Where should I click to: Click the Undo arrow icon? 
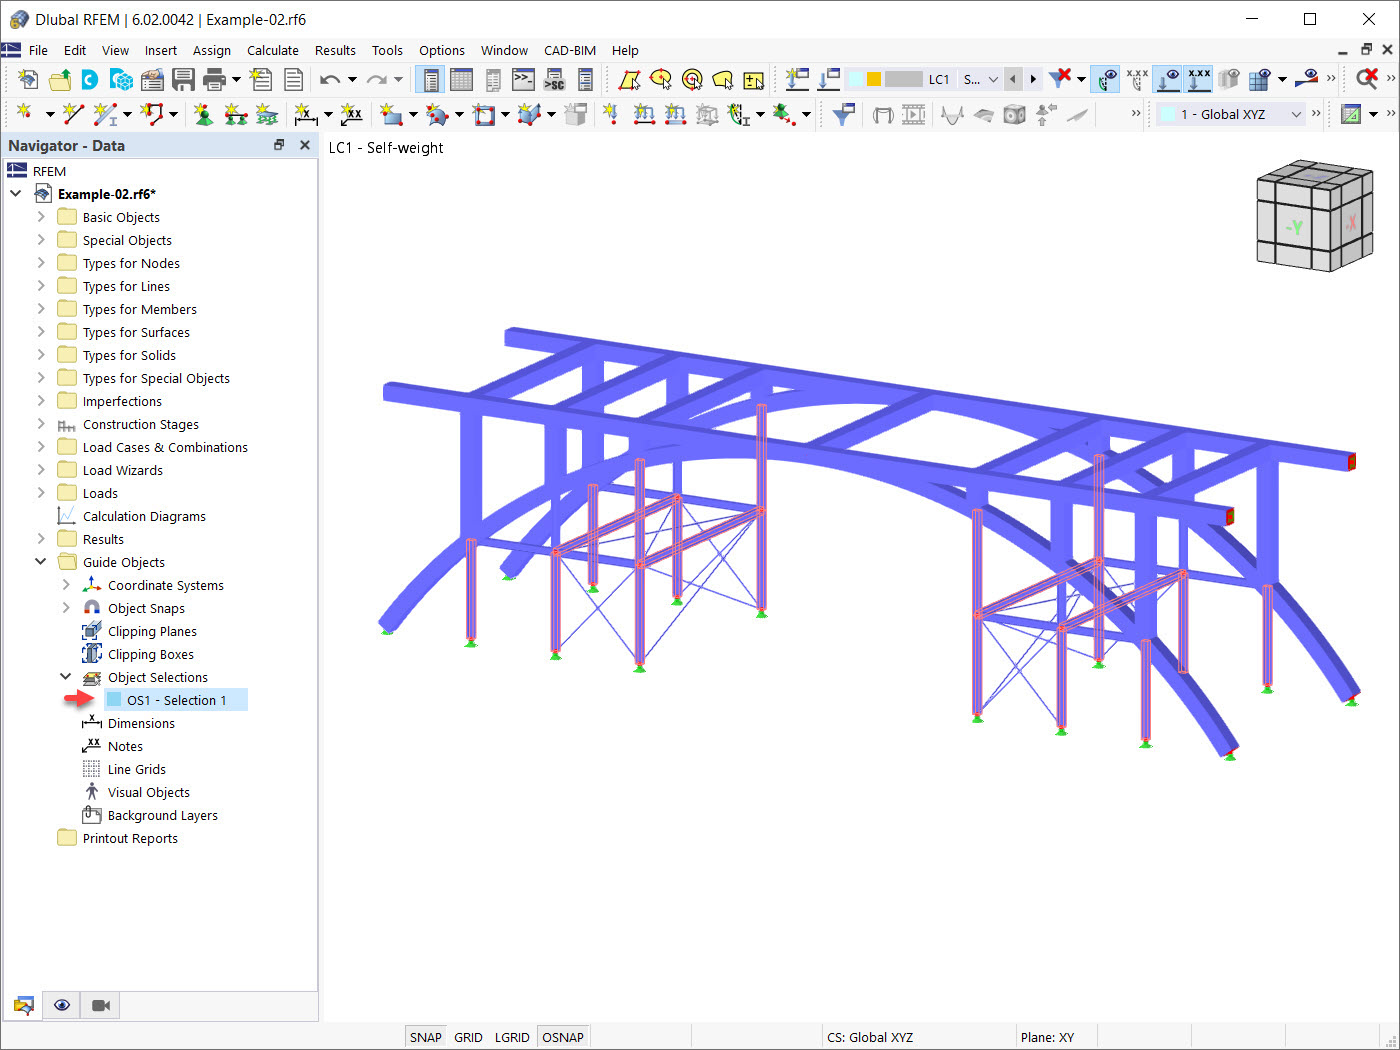[330, 79]
